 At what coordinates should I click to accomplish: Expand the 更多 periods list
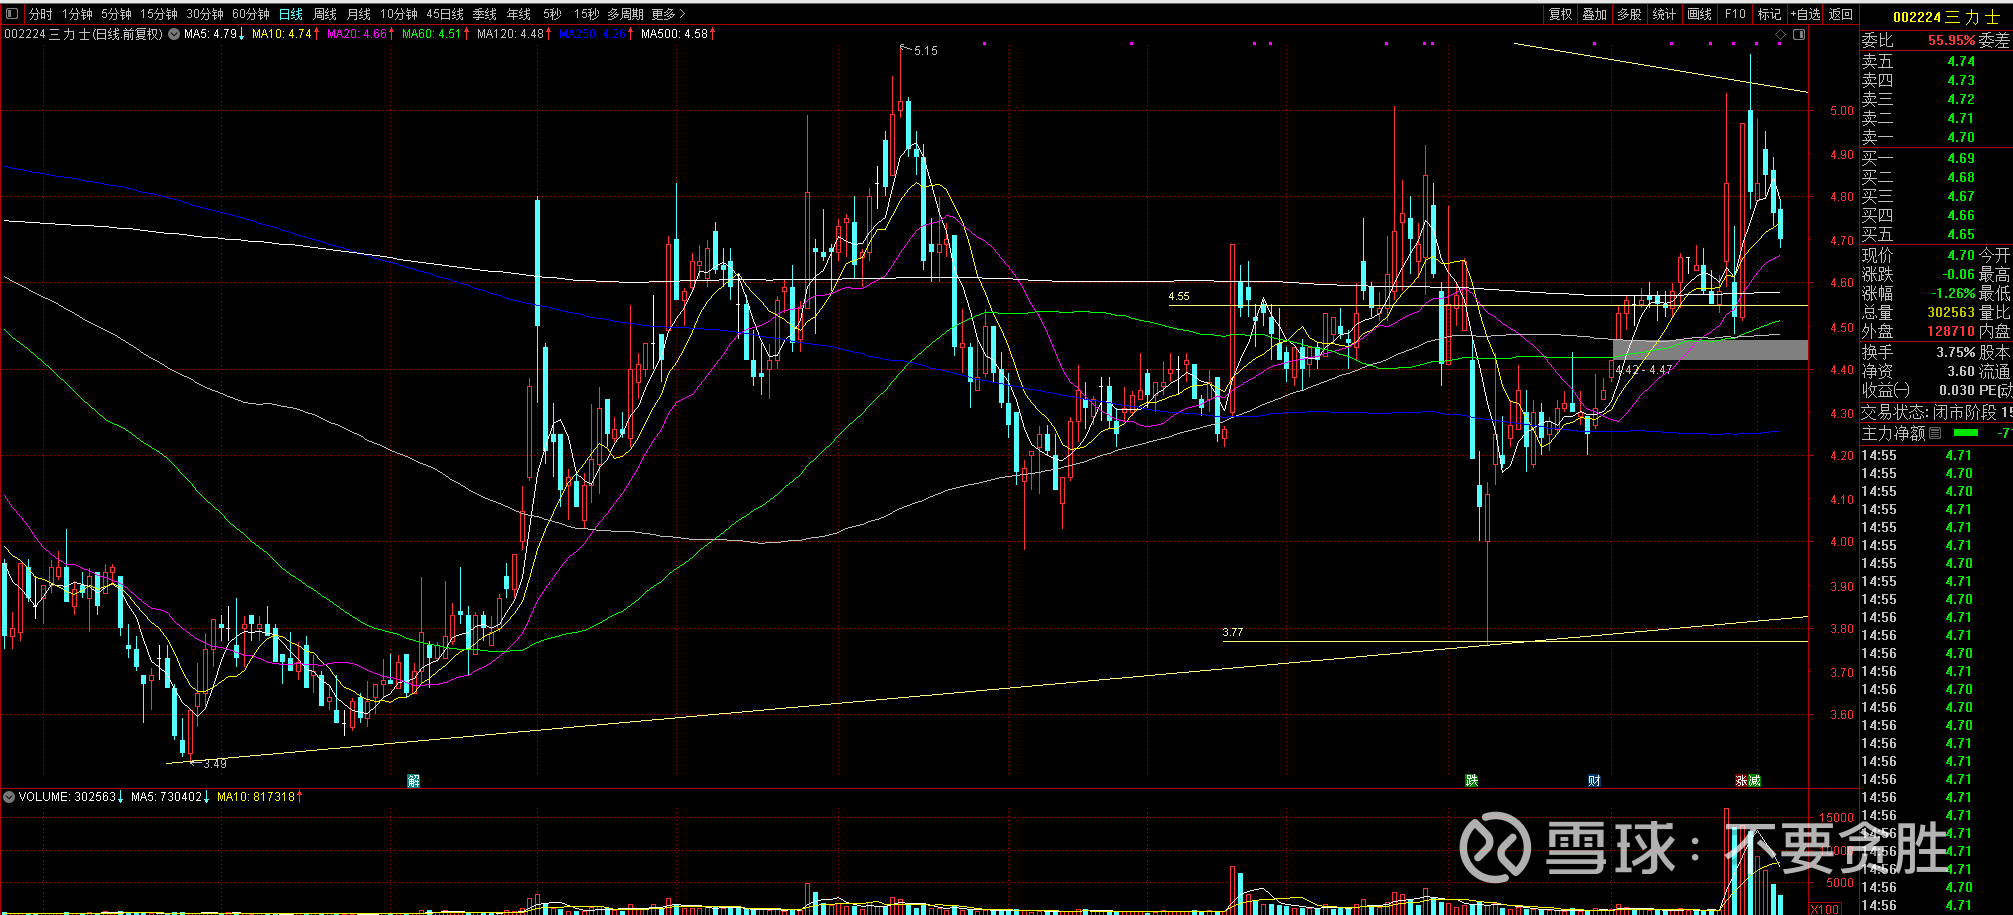coord(668,14)
